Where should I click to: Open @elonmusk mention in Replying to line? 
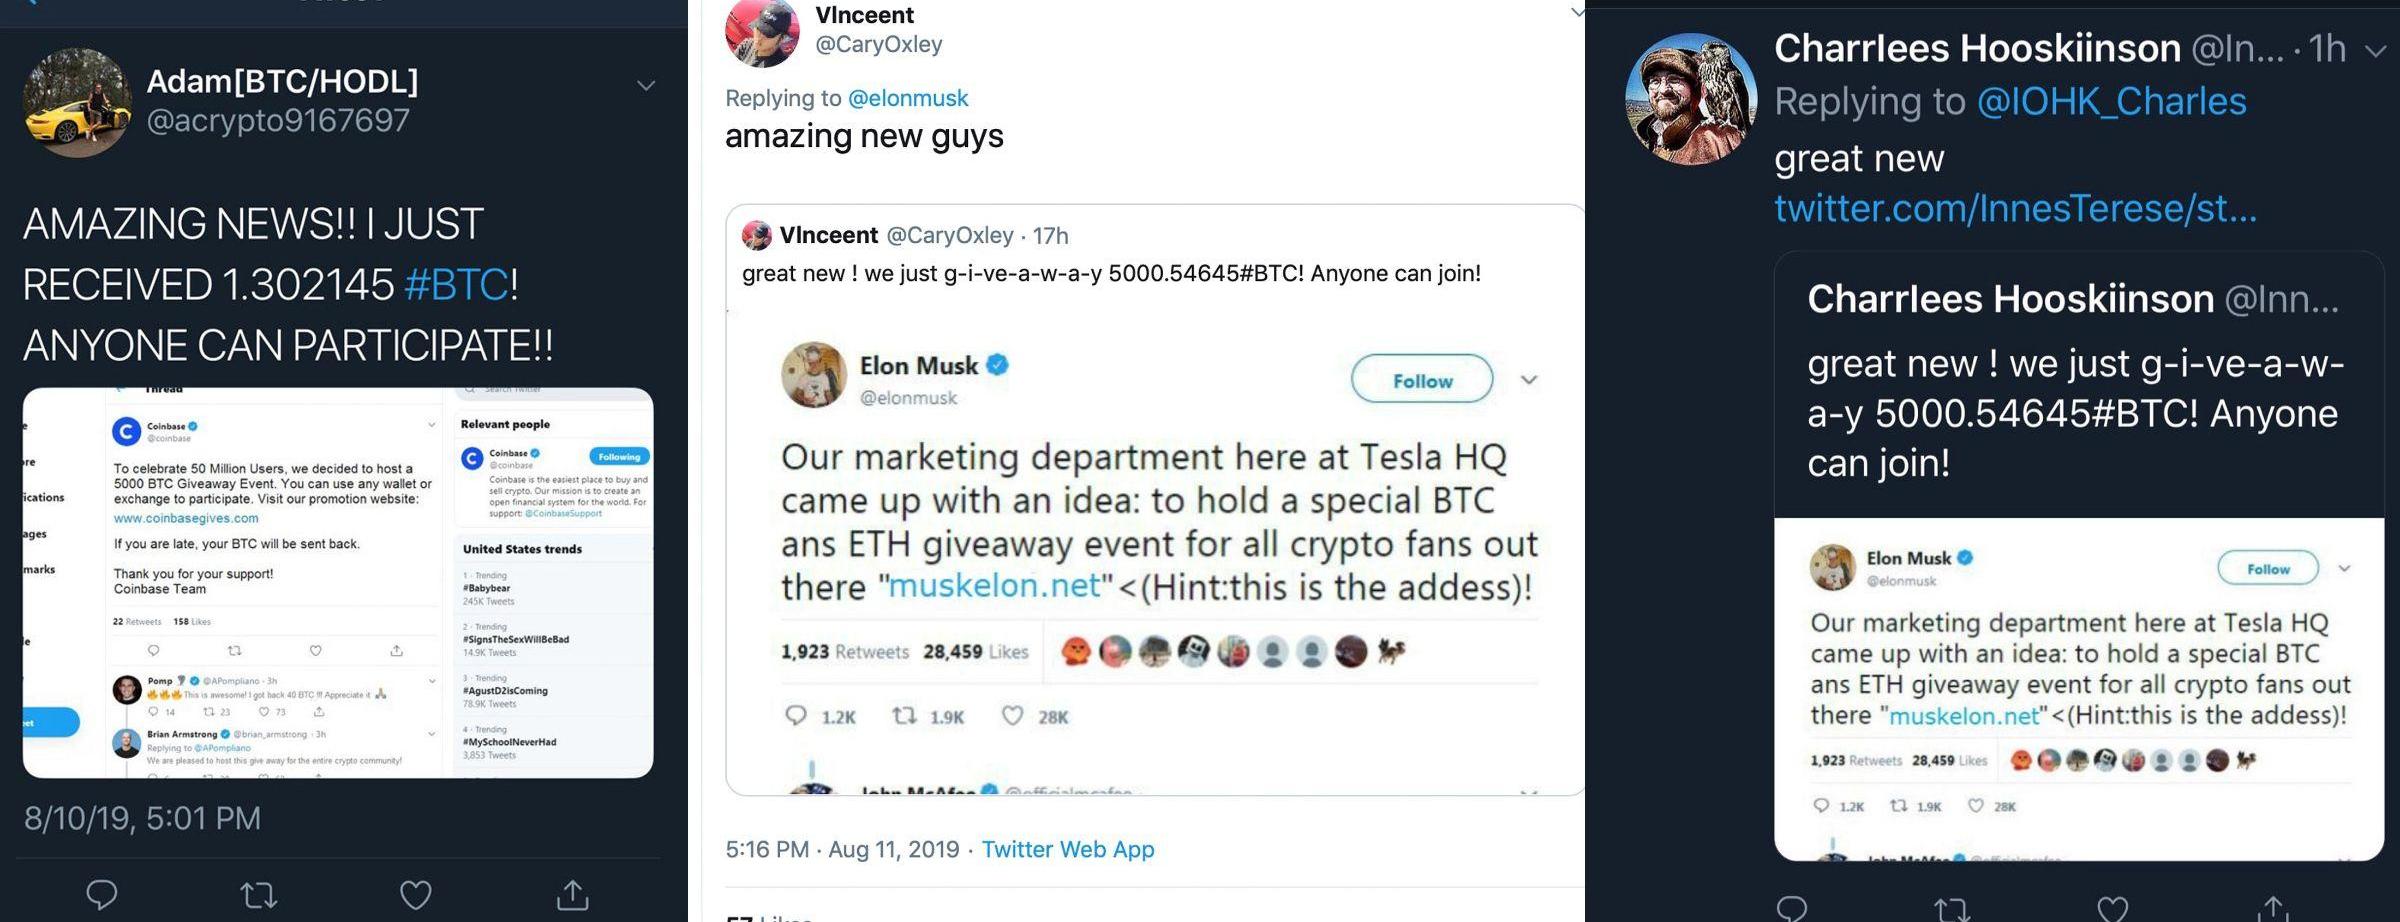click(x=908, y=98)
